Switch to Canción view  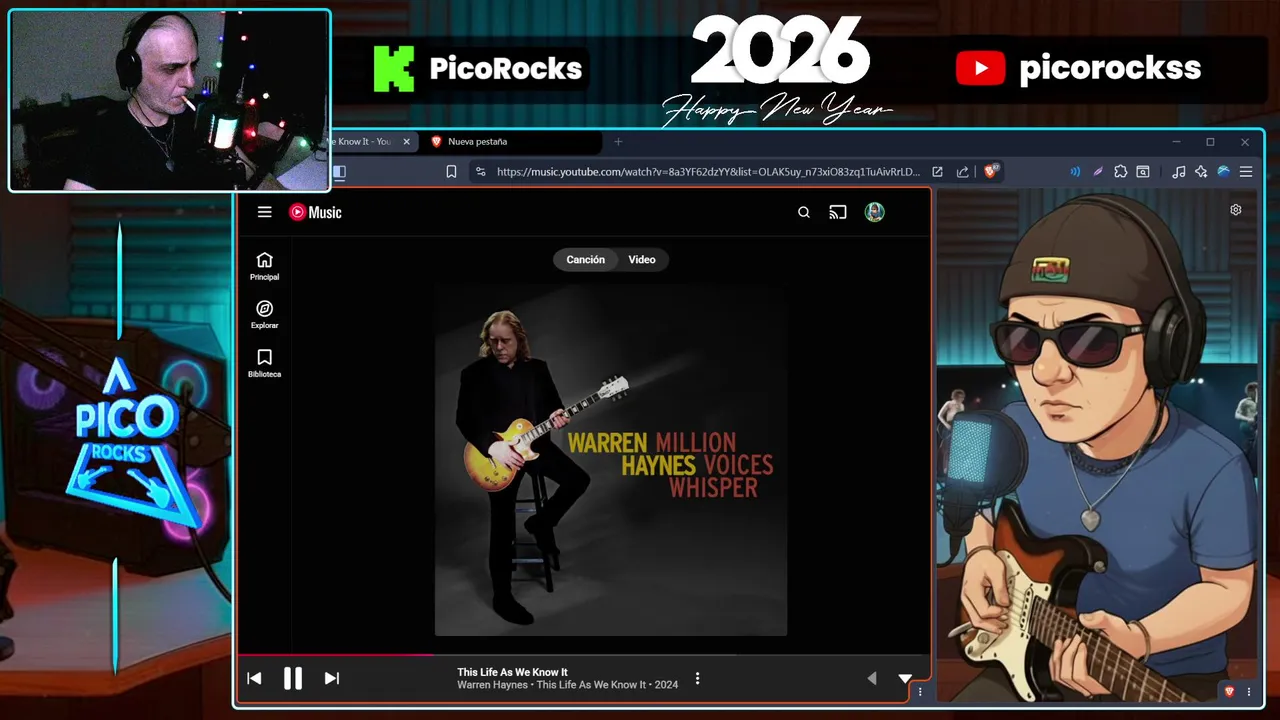click(x=585, y=260)
